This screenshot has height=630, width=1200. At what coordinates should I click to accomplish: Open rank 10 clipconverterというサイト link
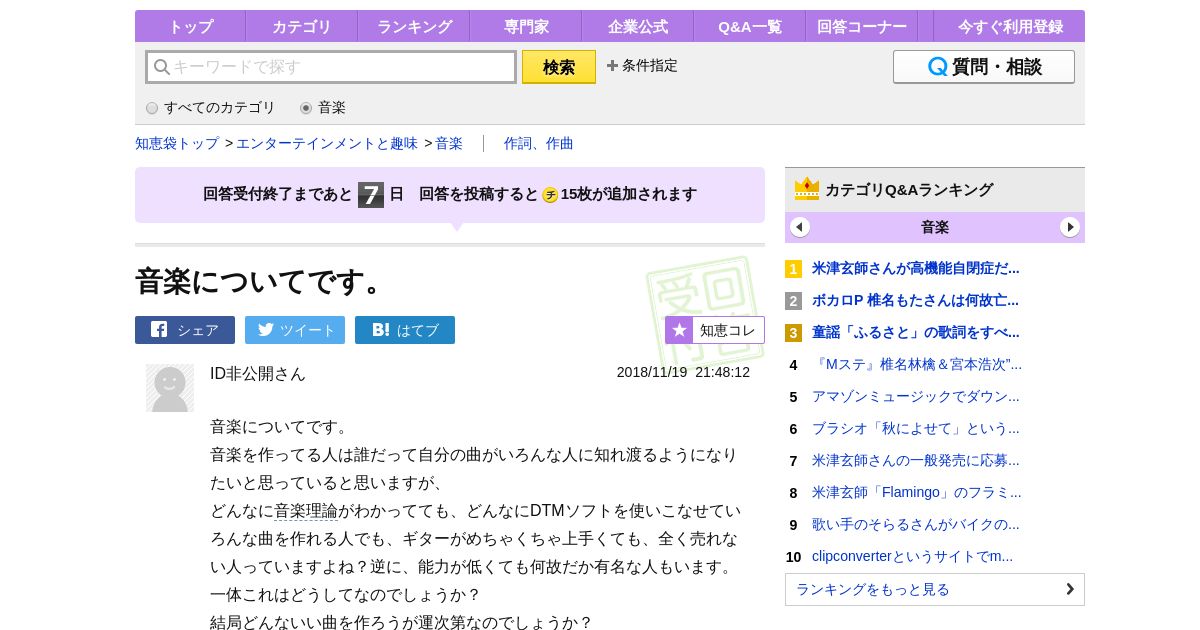[x=912, y=556]
